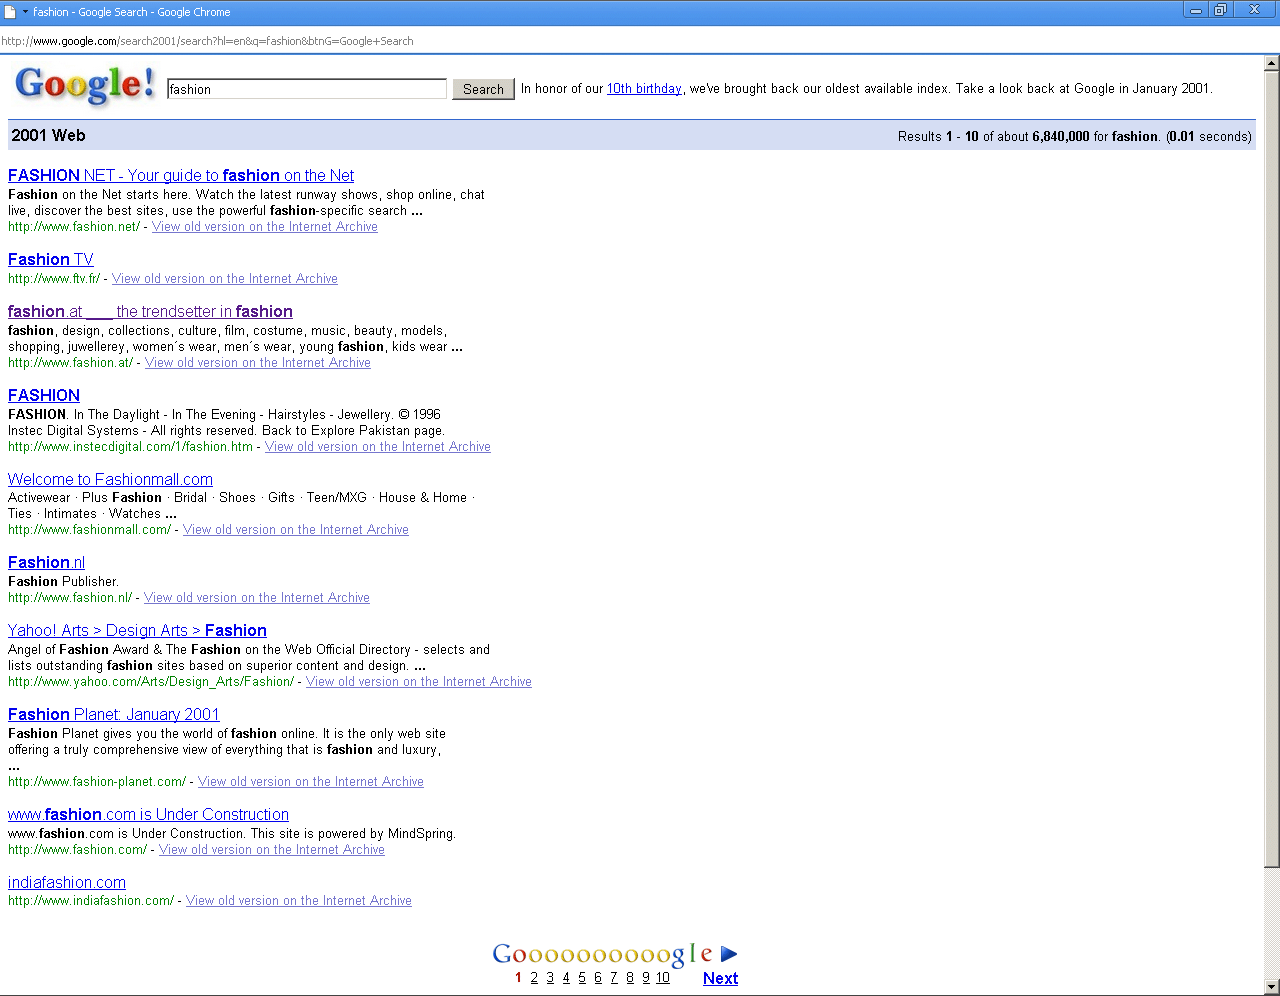Click the scrollbar down arrow
Viewport: 1280px width, 996px height.
pyautogui.click(x=1271, y=986)
